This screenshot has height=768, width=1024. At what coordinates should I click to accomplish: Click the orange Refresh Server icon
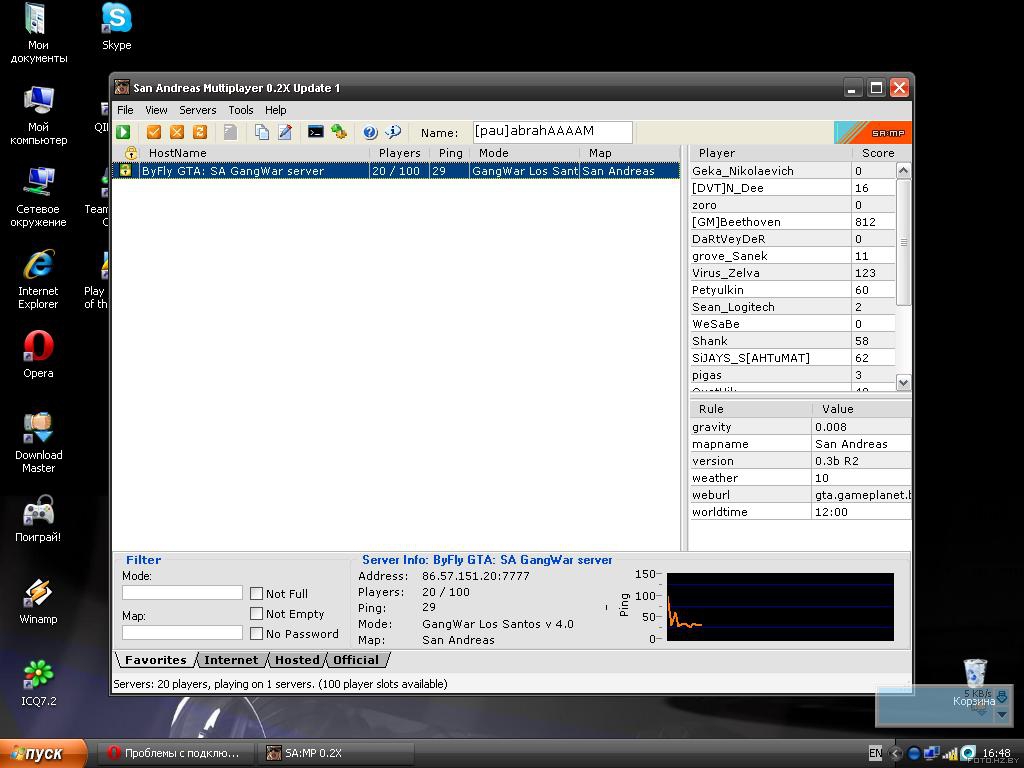point(200,133)
